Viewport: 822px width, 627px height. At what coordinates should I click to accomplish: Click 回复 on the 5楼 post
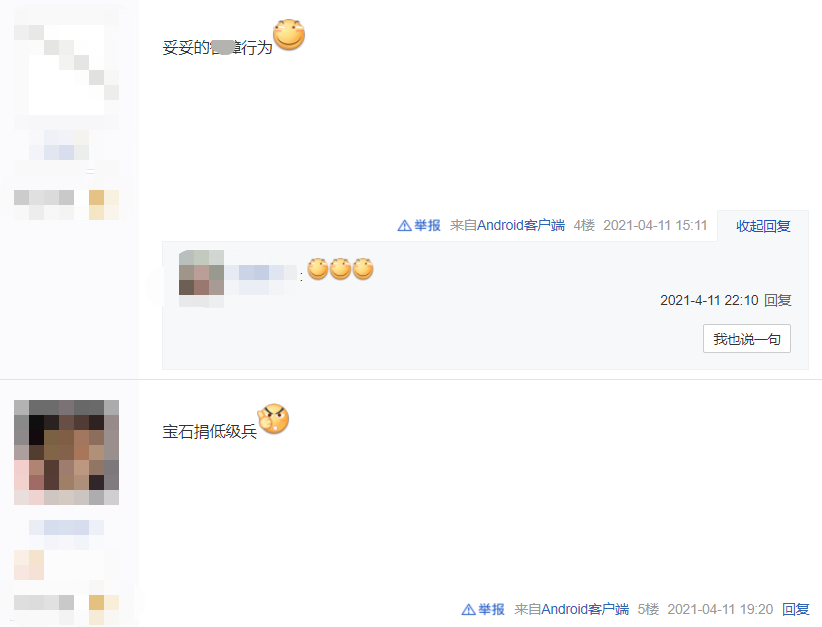[x=795, y=609]
